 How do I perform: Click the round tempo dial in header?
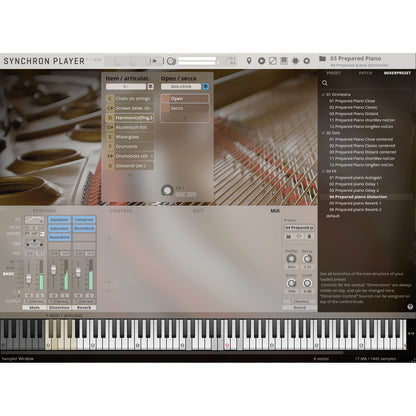pos(171,61)
